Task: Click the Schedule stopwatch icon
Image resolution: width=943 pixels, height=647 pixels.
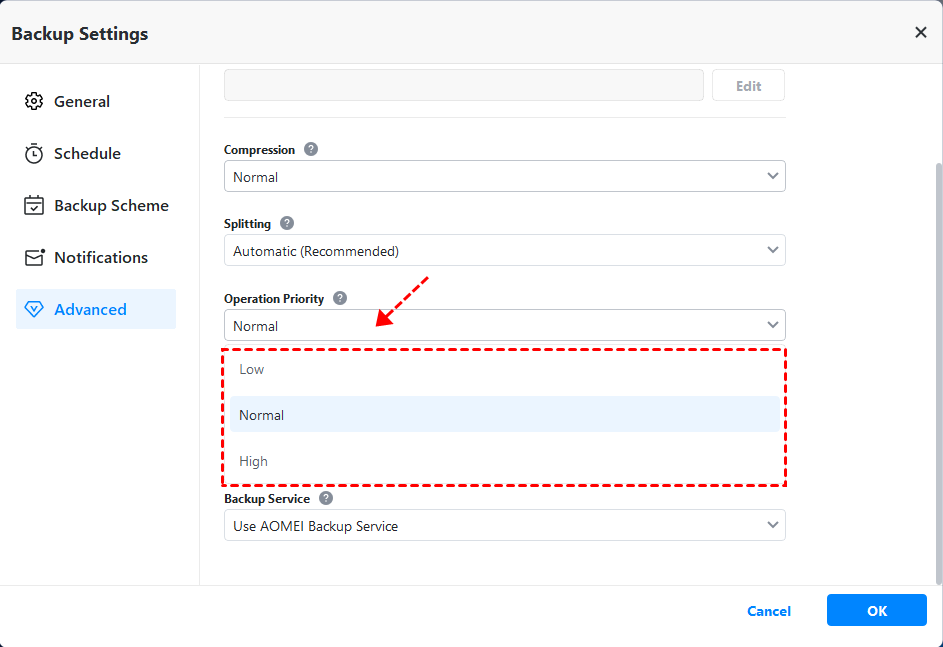Action: [x=34, y=153]
